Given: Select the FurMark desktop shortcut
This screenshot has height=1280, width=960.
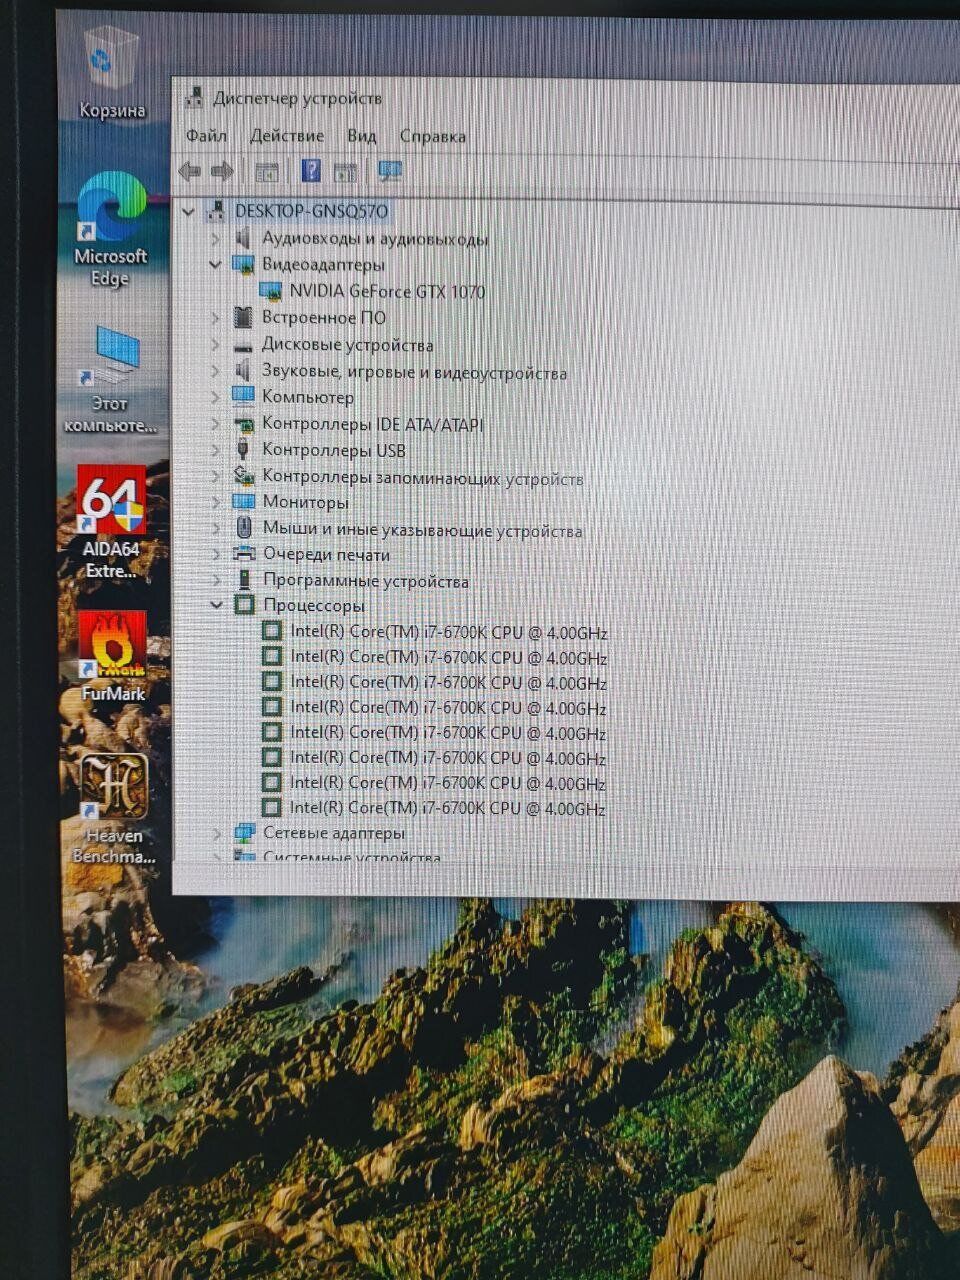Looking at the screenshot, I should pyautogui.click(x=112, y=655).
